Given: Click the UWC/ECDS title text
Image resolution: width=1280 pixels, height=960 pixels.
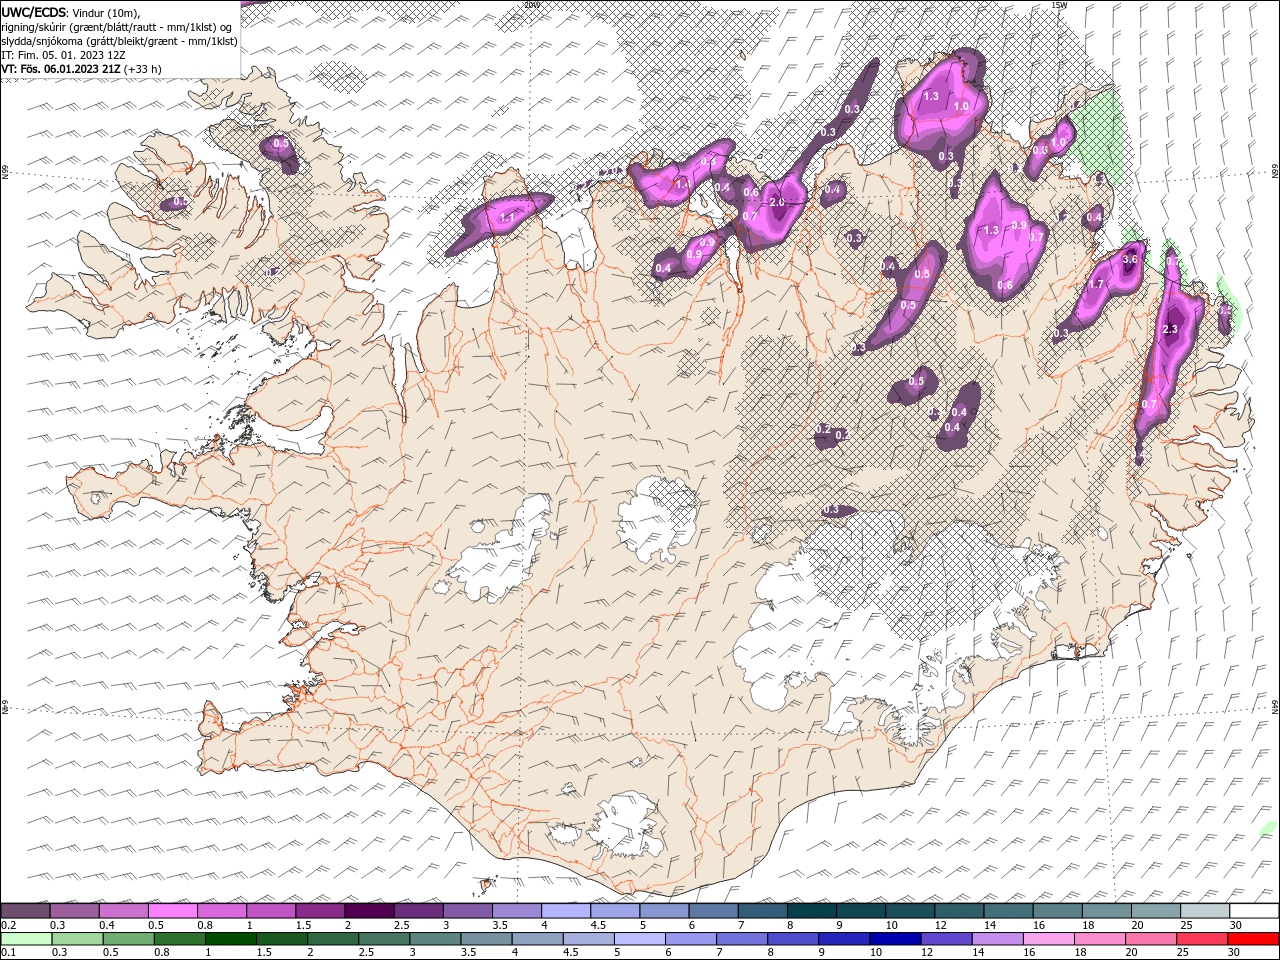Looking at the screenshot, I should (34, 12).
